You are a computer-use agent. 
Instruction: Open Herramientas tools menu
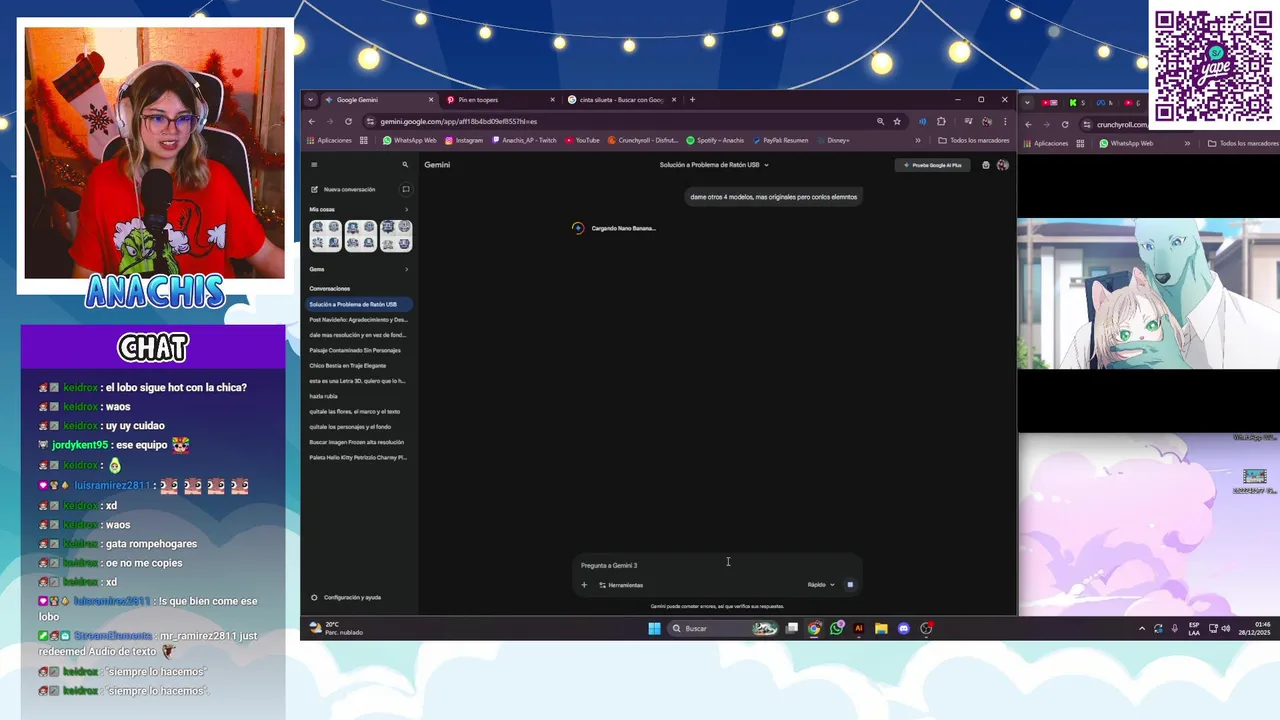(x=621, y=585)
